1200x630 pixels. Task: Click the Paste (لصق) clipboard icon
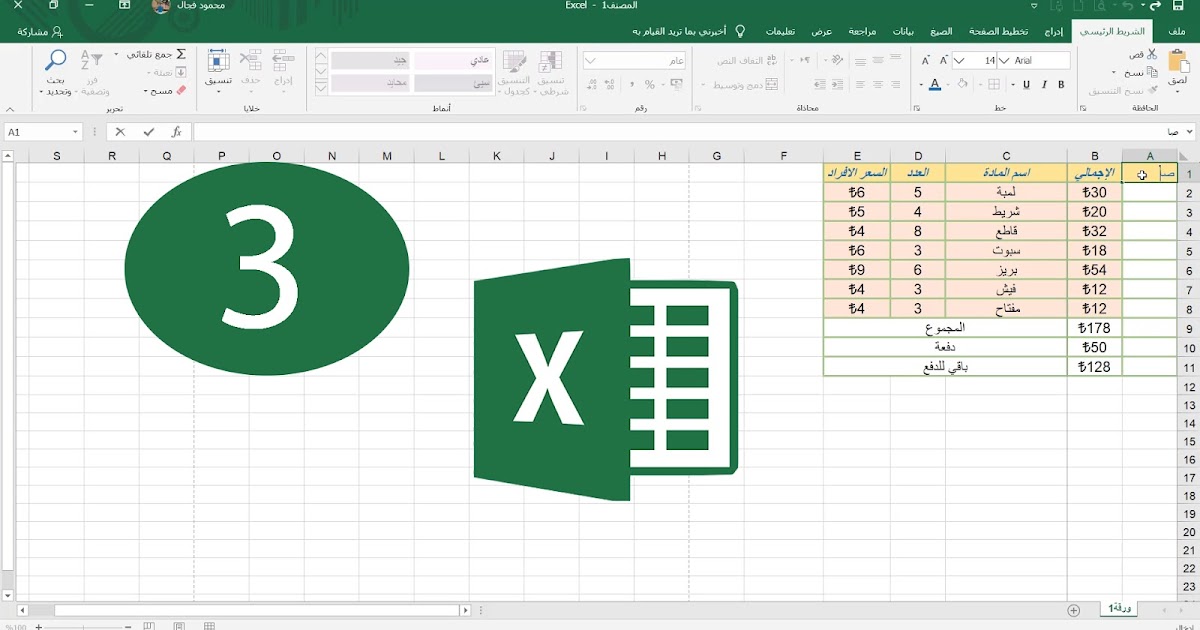click(x=1177, y=60)
